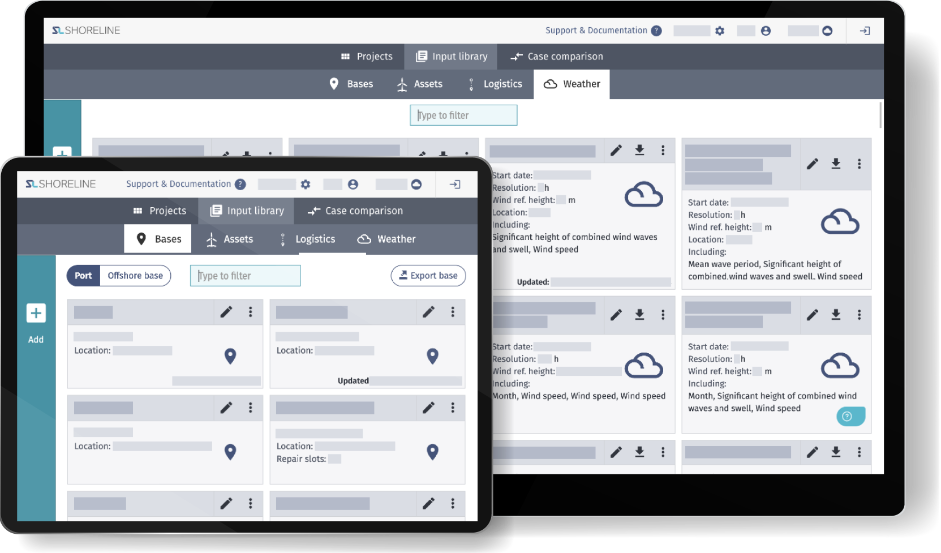Click the user account icon in laptop header

click(x=766, y=31)
